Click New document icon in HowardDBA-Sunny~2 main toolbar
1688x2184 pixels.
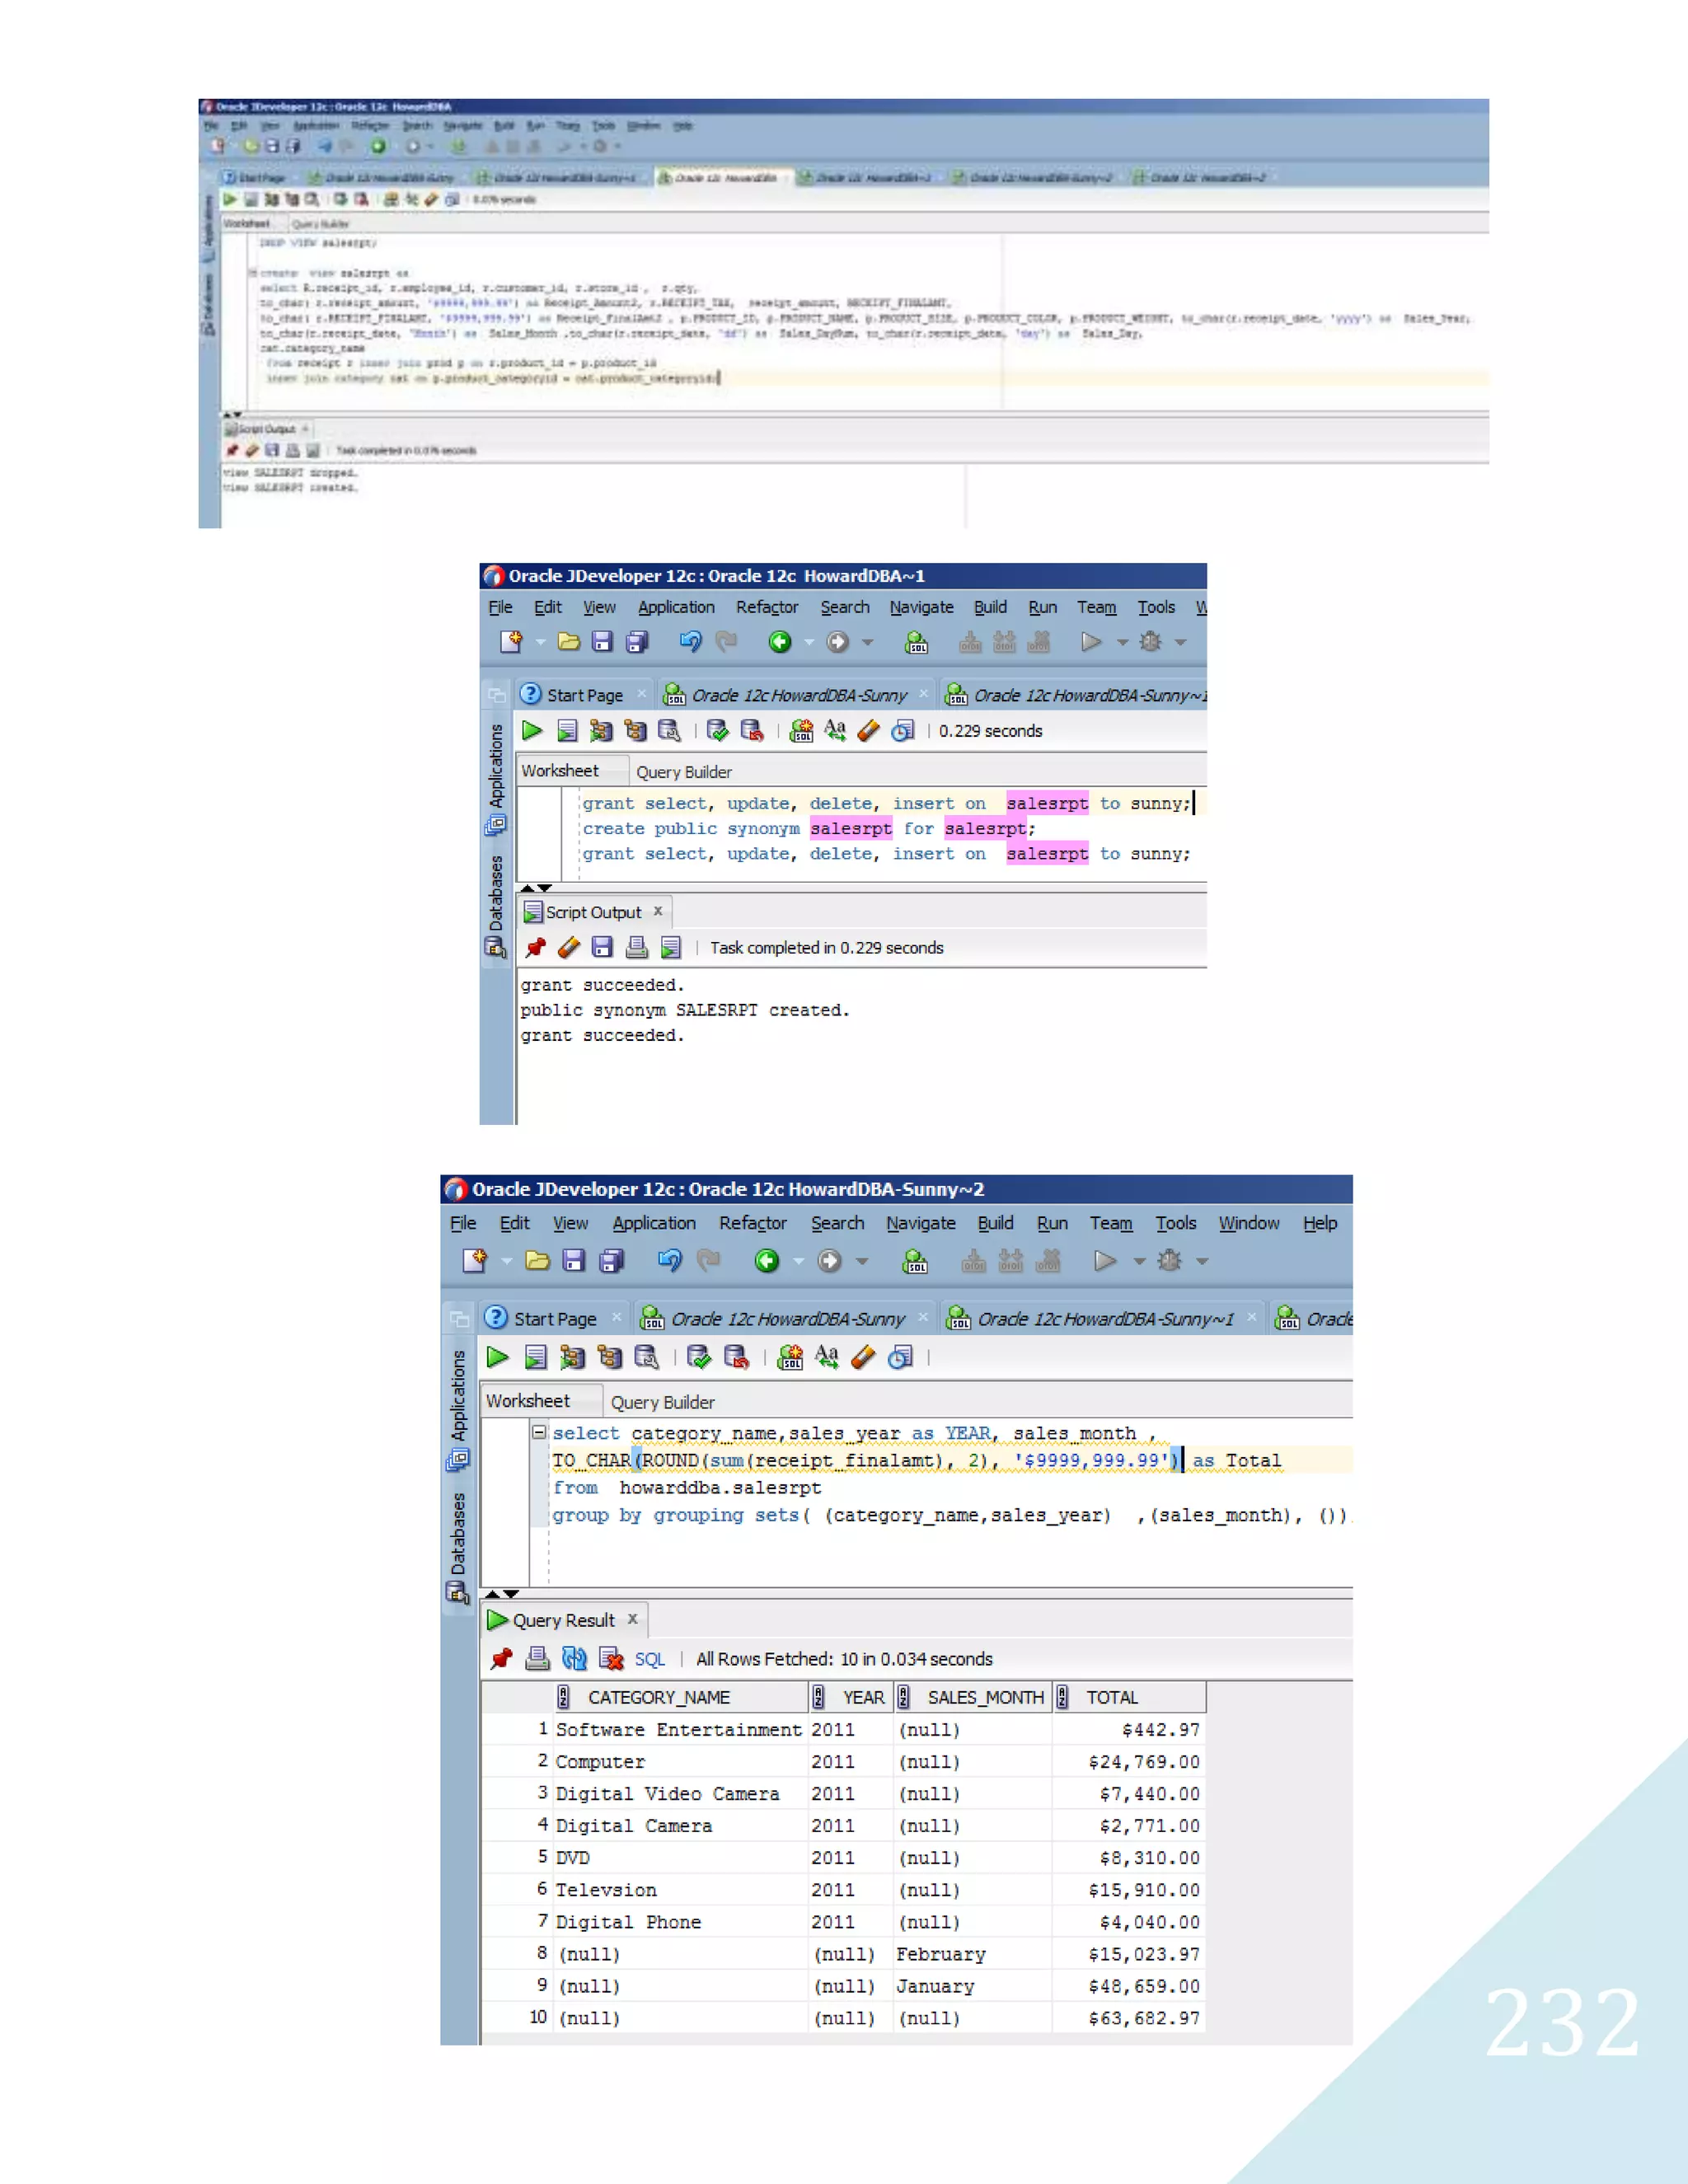[475, 1261]
